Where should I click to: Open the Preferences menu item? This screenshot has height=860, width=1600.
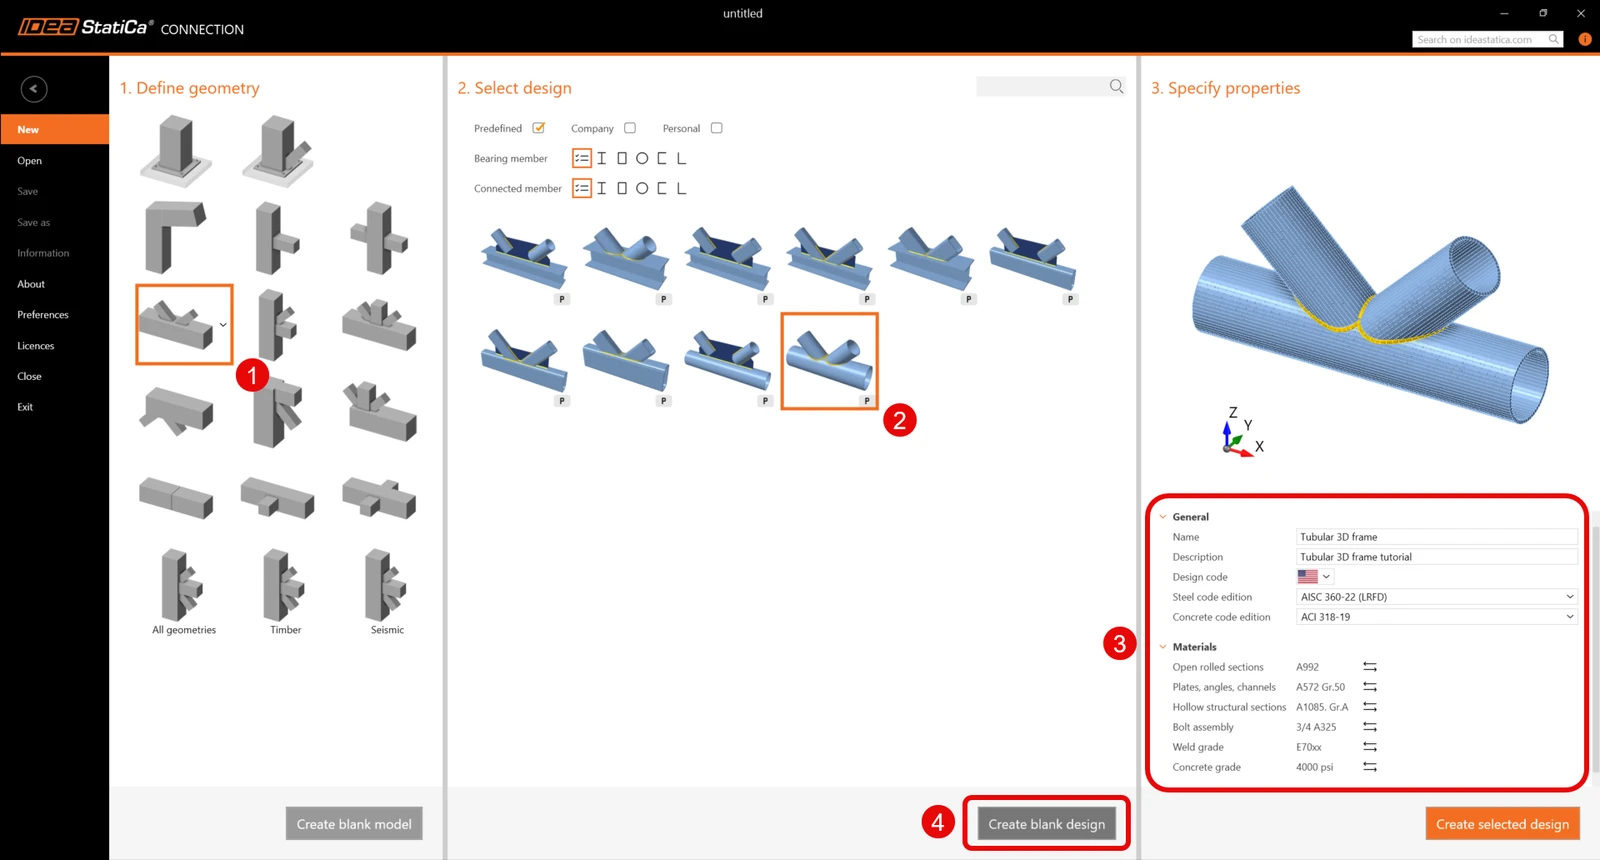[x=43, y=315]
